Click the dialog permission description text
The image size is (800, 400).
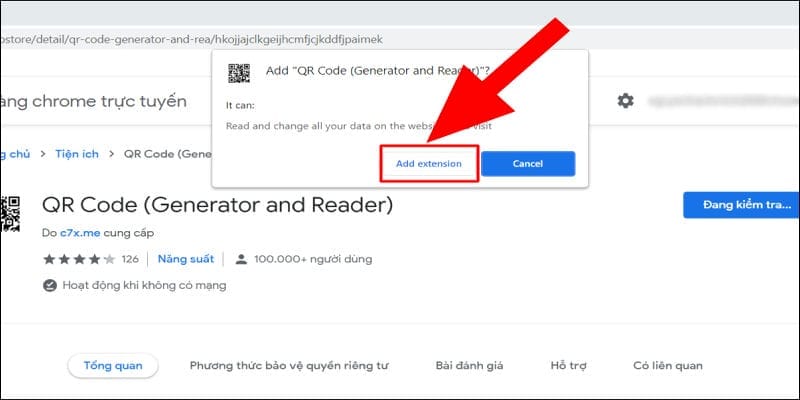click(359, 126)
